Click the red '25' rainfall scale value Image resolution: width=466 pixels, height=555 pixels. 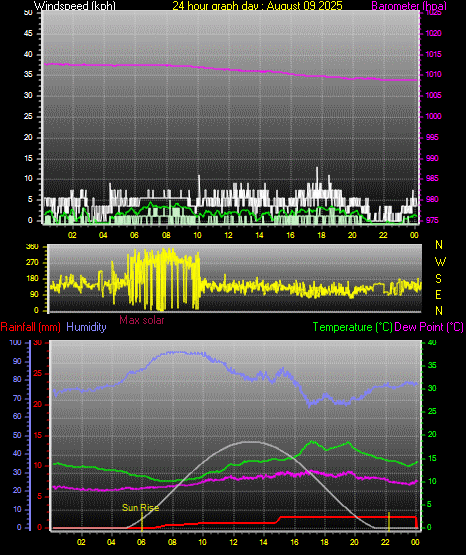38,373
